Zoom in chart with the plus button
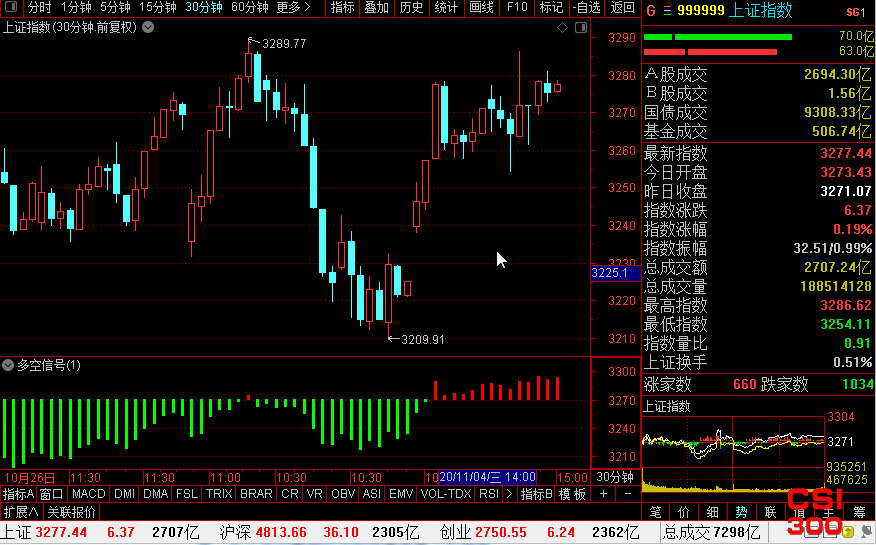The image size is (876, 545). pyautogui.click(x=603, y=494)
